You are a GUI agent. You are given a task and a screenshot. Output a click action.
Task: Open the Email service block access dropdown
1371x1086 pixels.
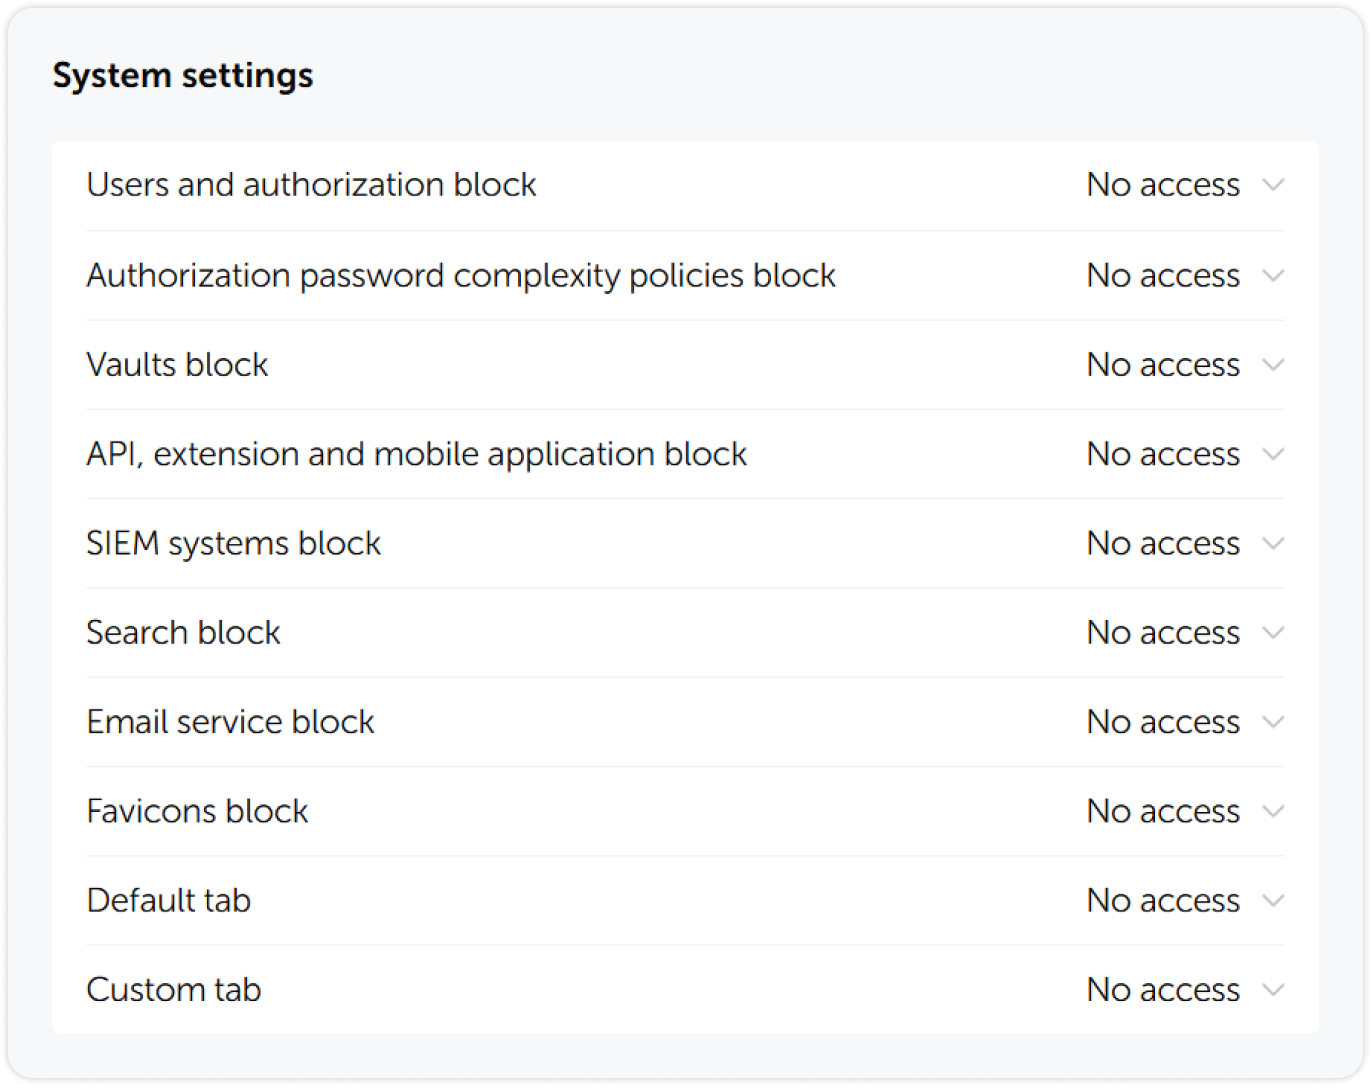[x=1274, y=721]
